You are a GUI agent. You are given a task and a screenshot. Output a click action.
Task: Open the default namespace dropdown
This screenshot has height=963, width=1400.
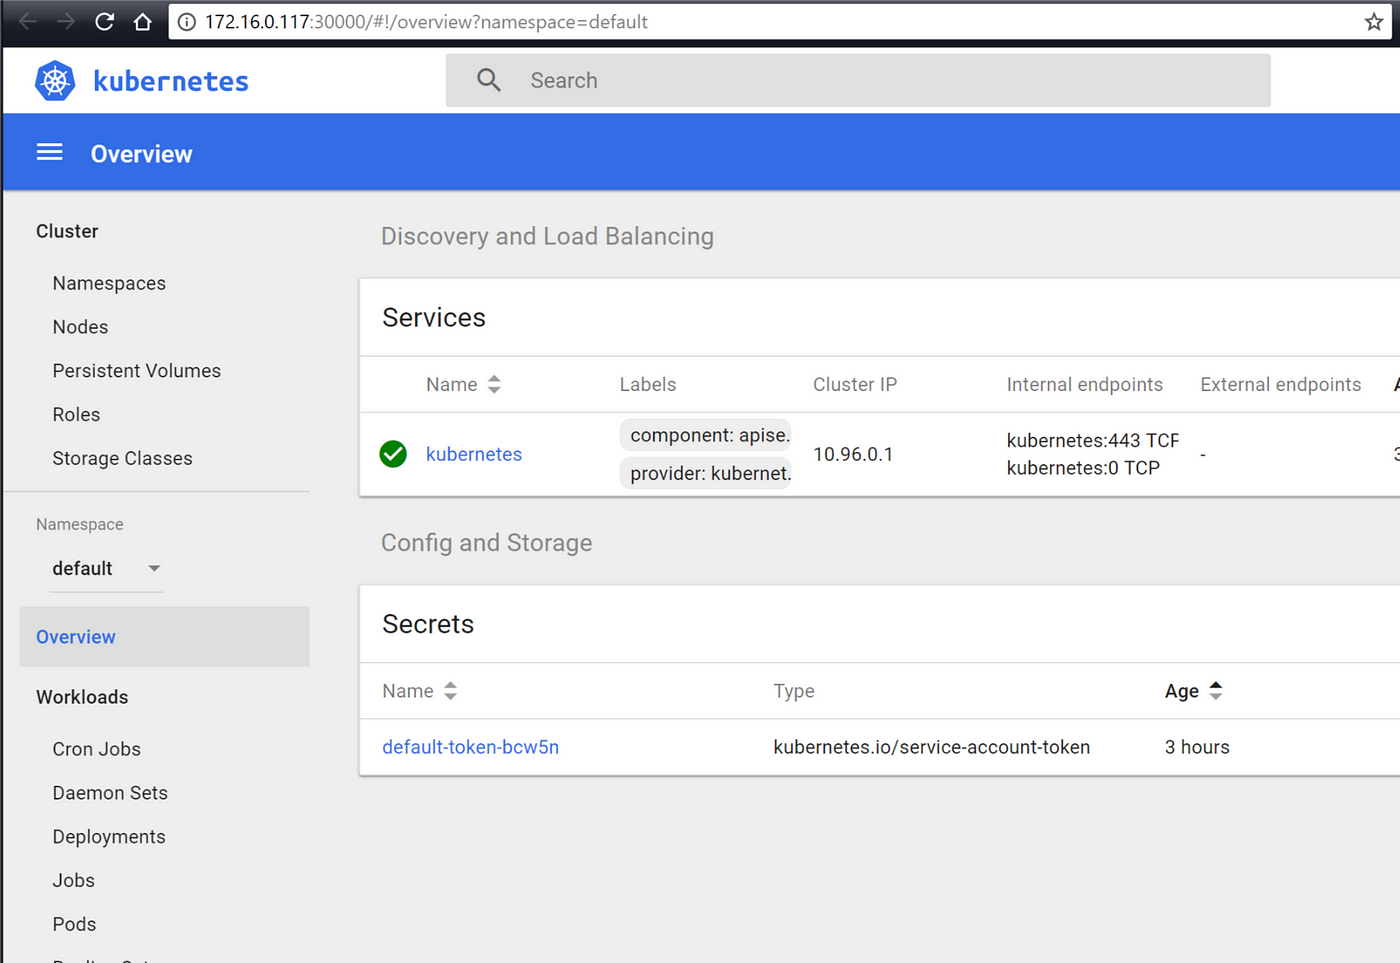click(x=106, y=568)
